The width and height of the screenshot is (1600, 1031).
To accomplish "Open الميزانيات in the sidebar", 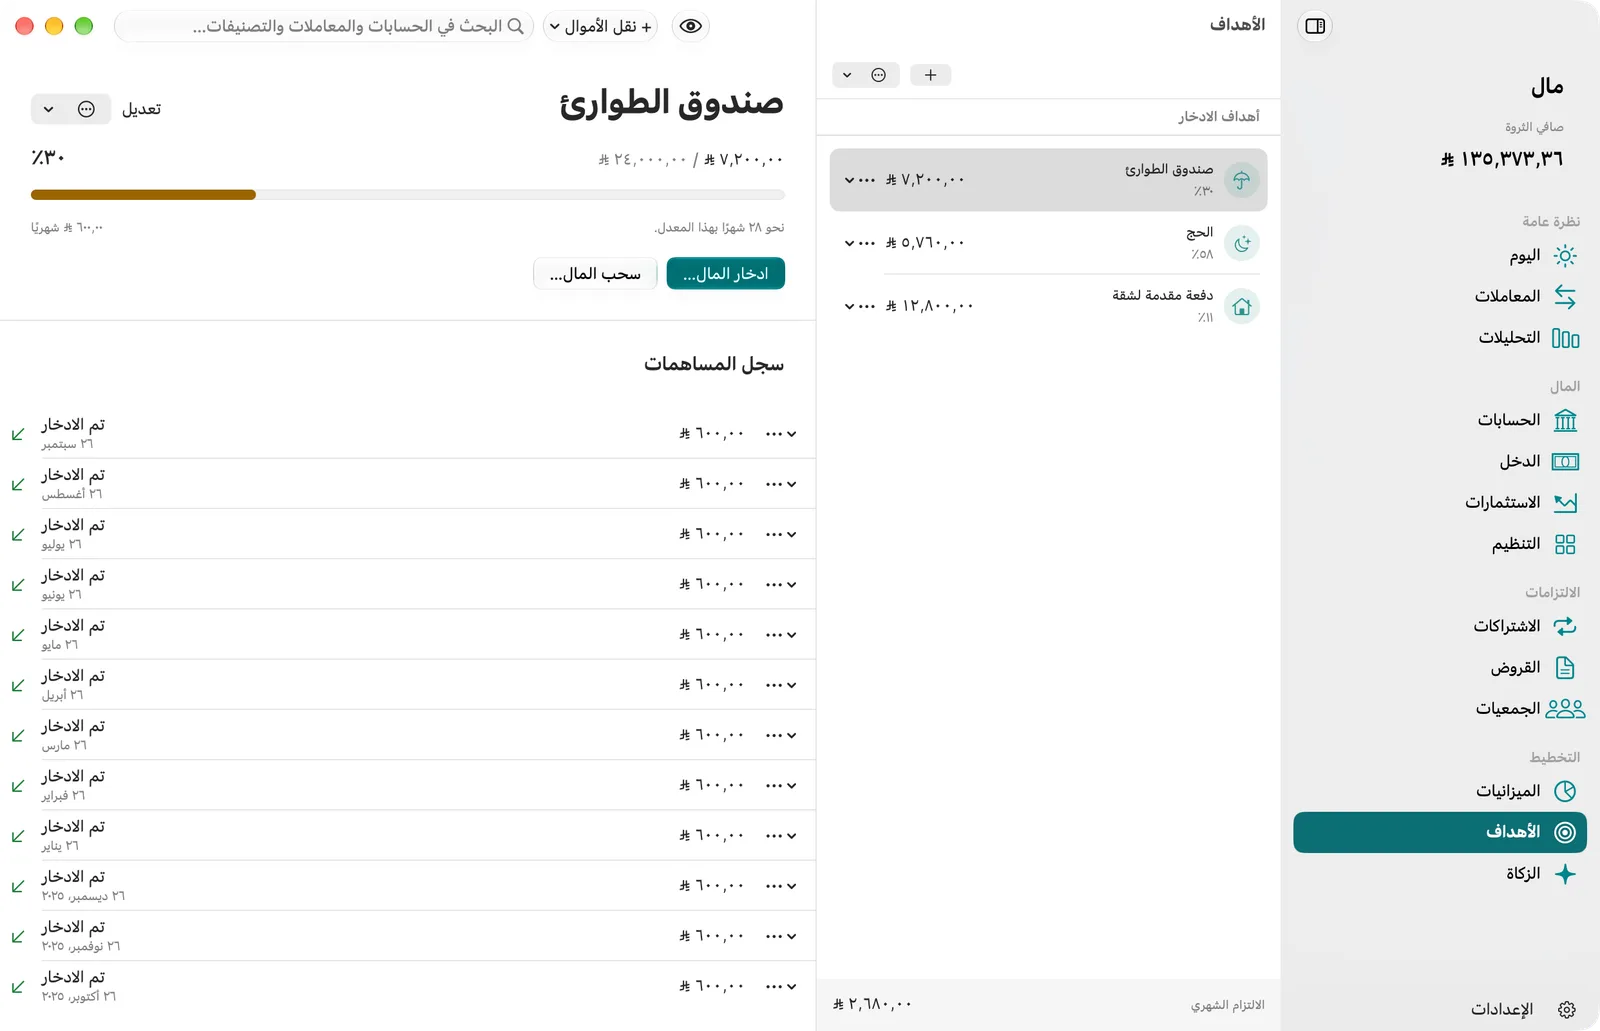I will 1440,791.
